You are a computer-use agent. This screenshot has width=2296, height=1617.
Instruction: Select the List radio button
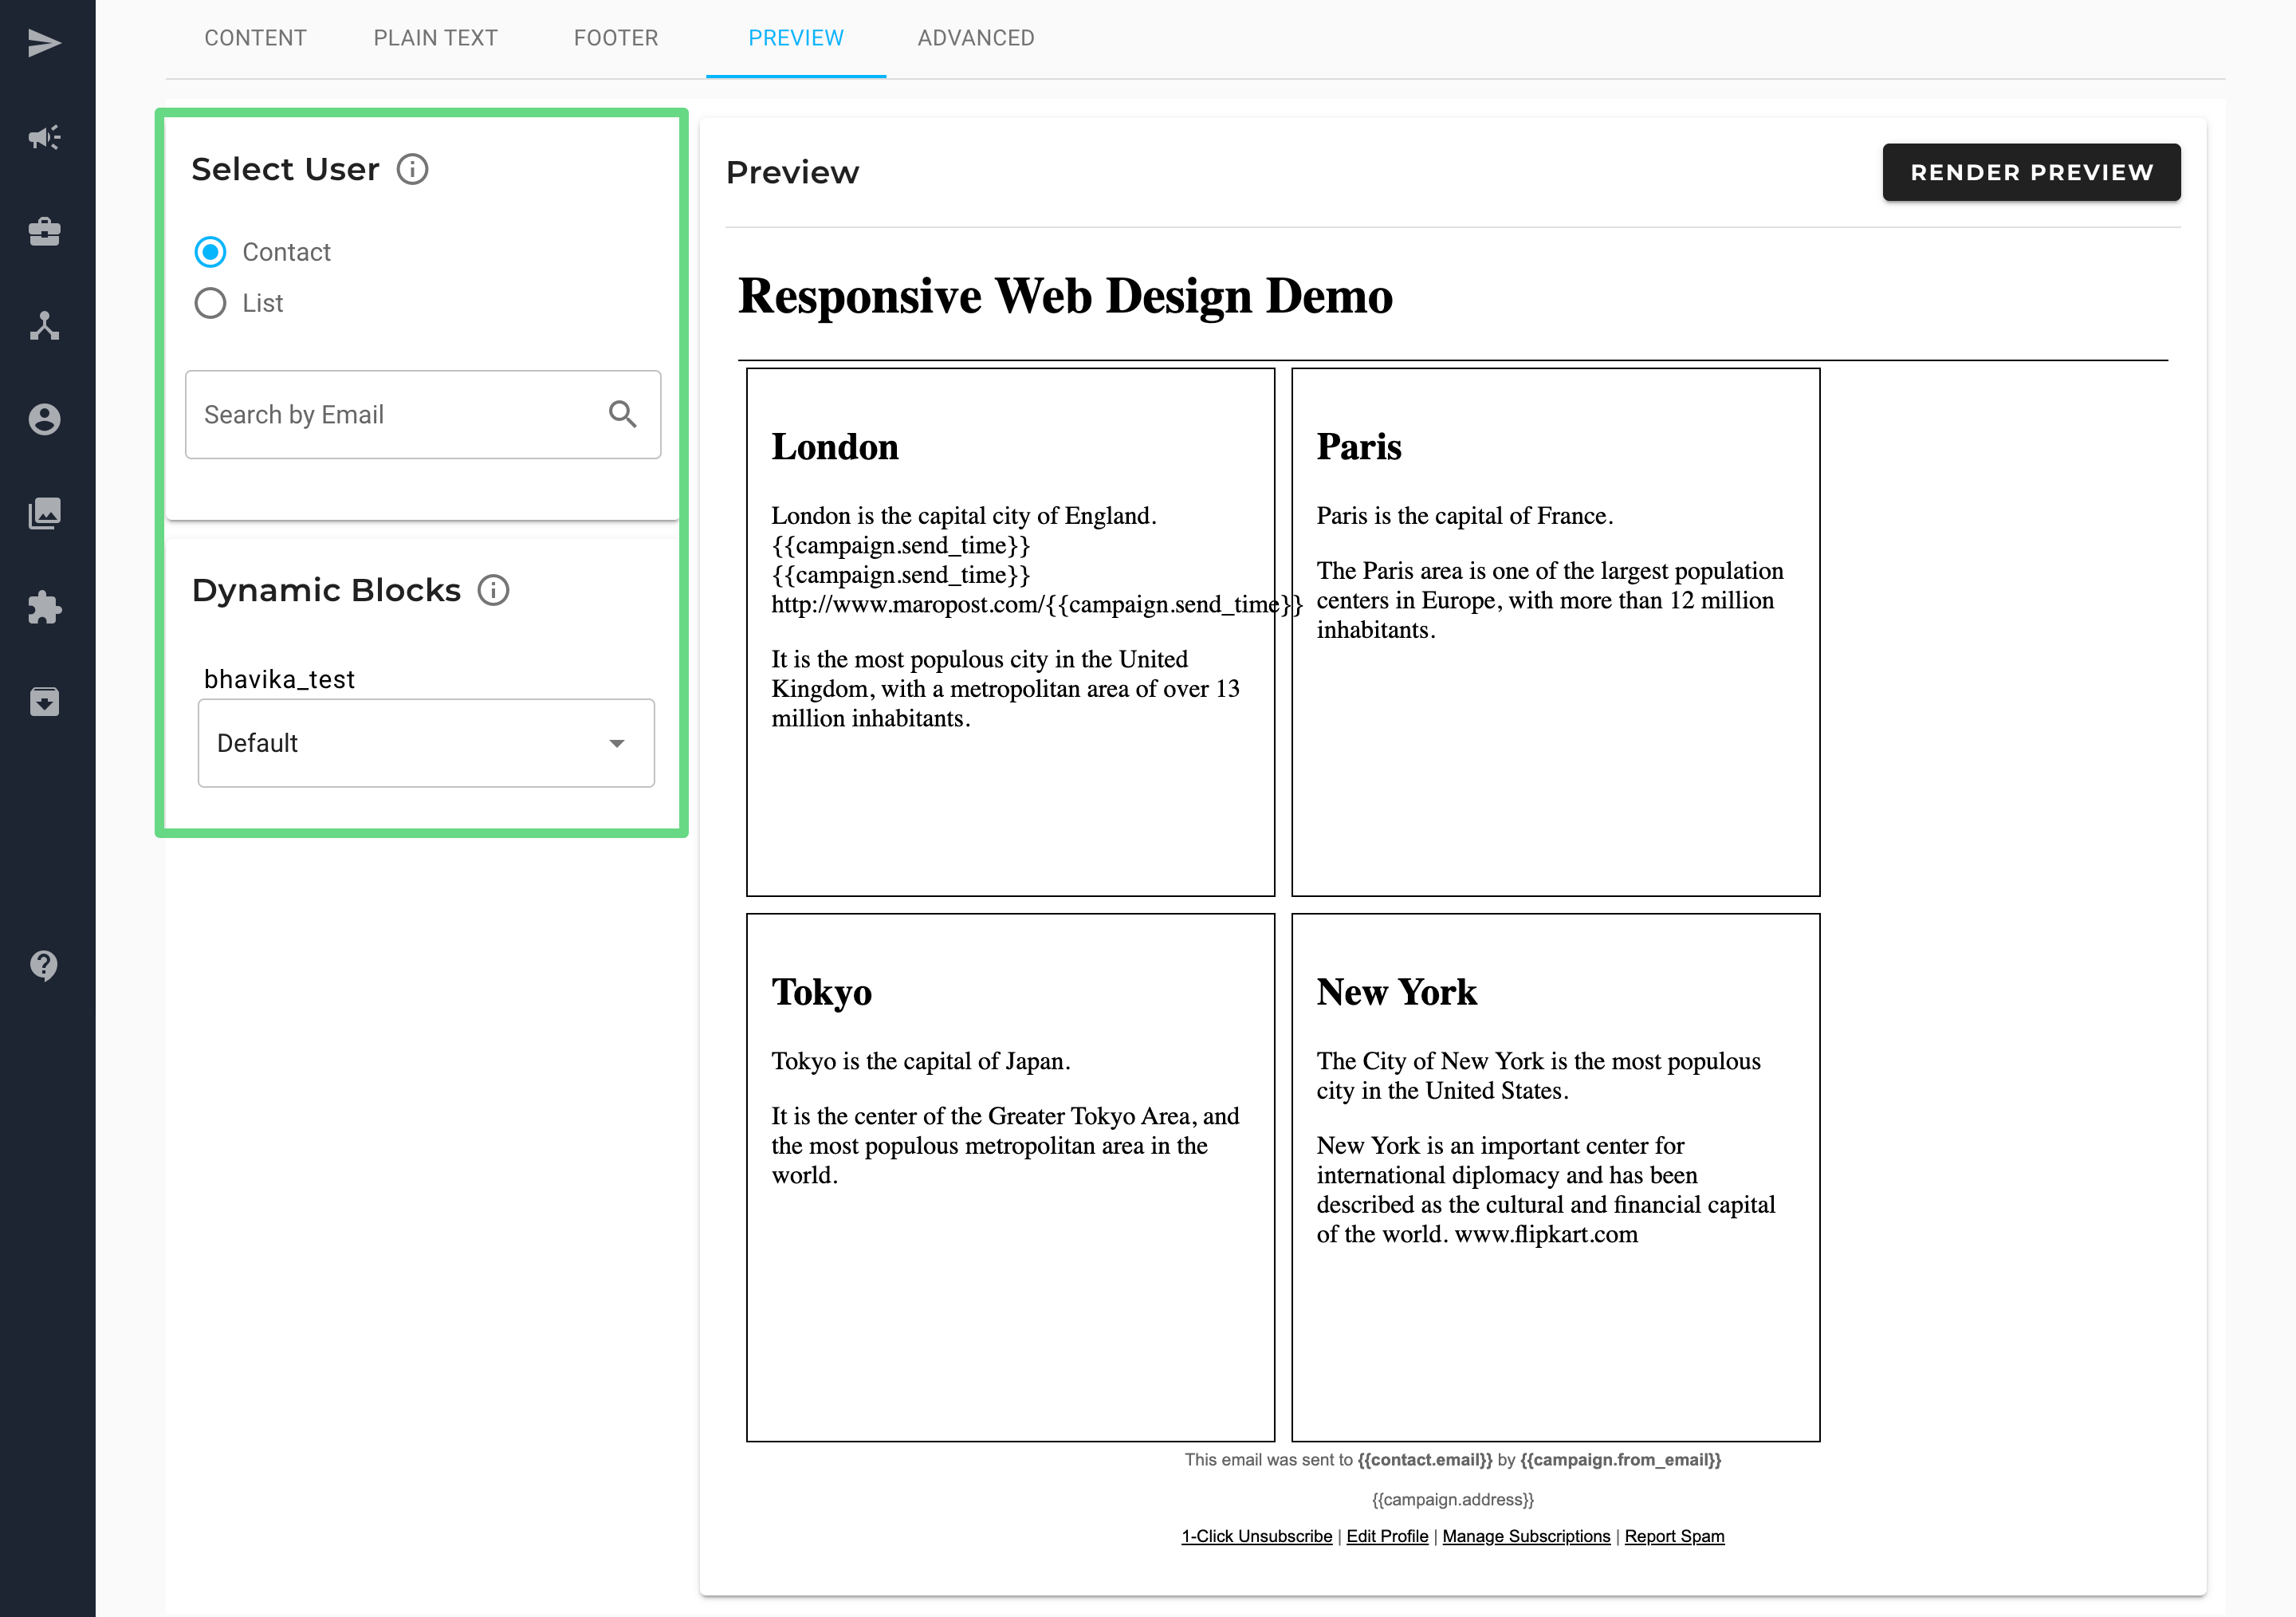point(210,303)
